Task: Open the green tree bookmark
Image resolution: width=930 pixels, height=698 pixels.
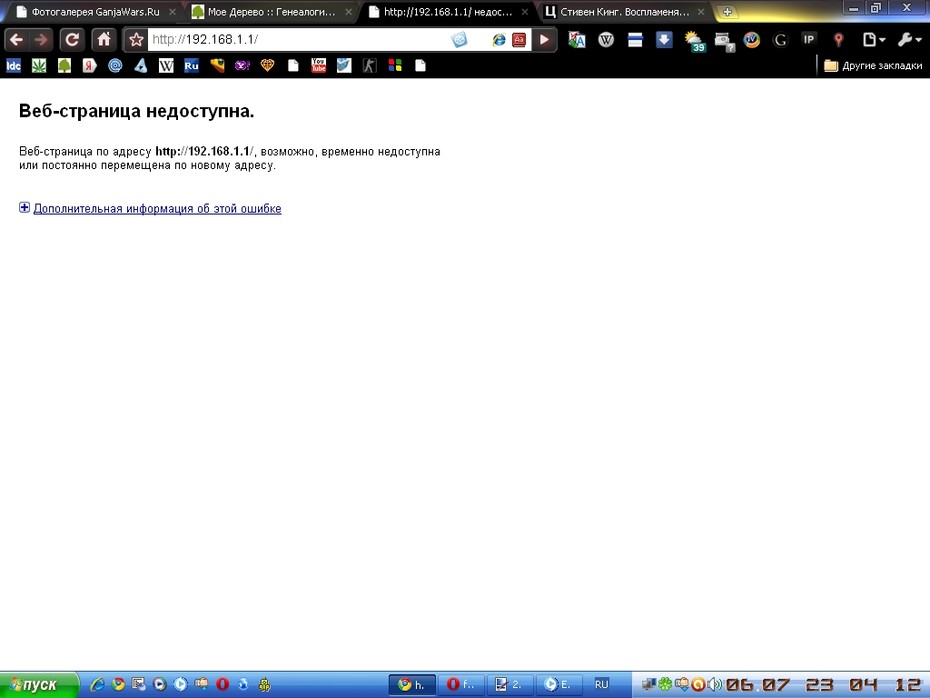Action: point(64,66)
